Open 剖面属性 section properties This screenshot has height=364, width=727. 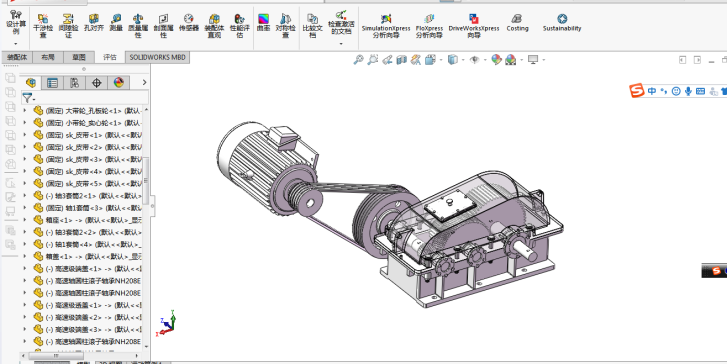[x=163, y=26]
